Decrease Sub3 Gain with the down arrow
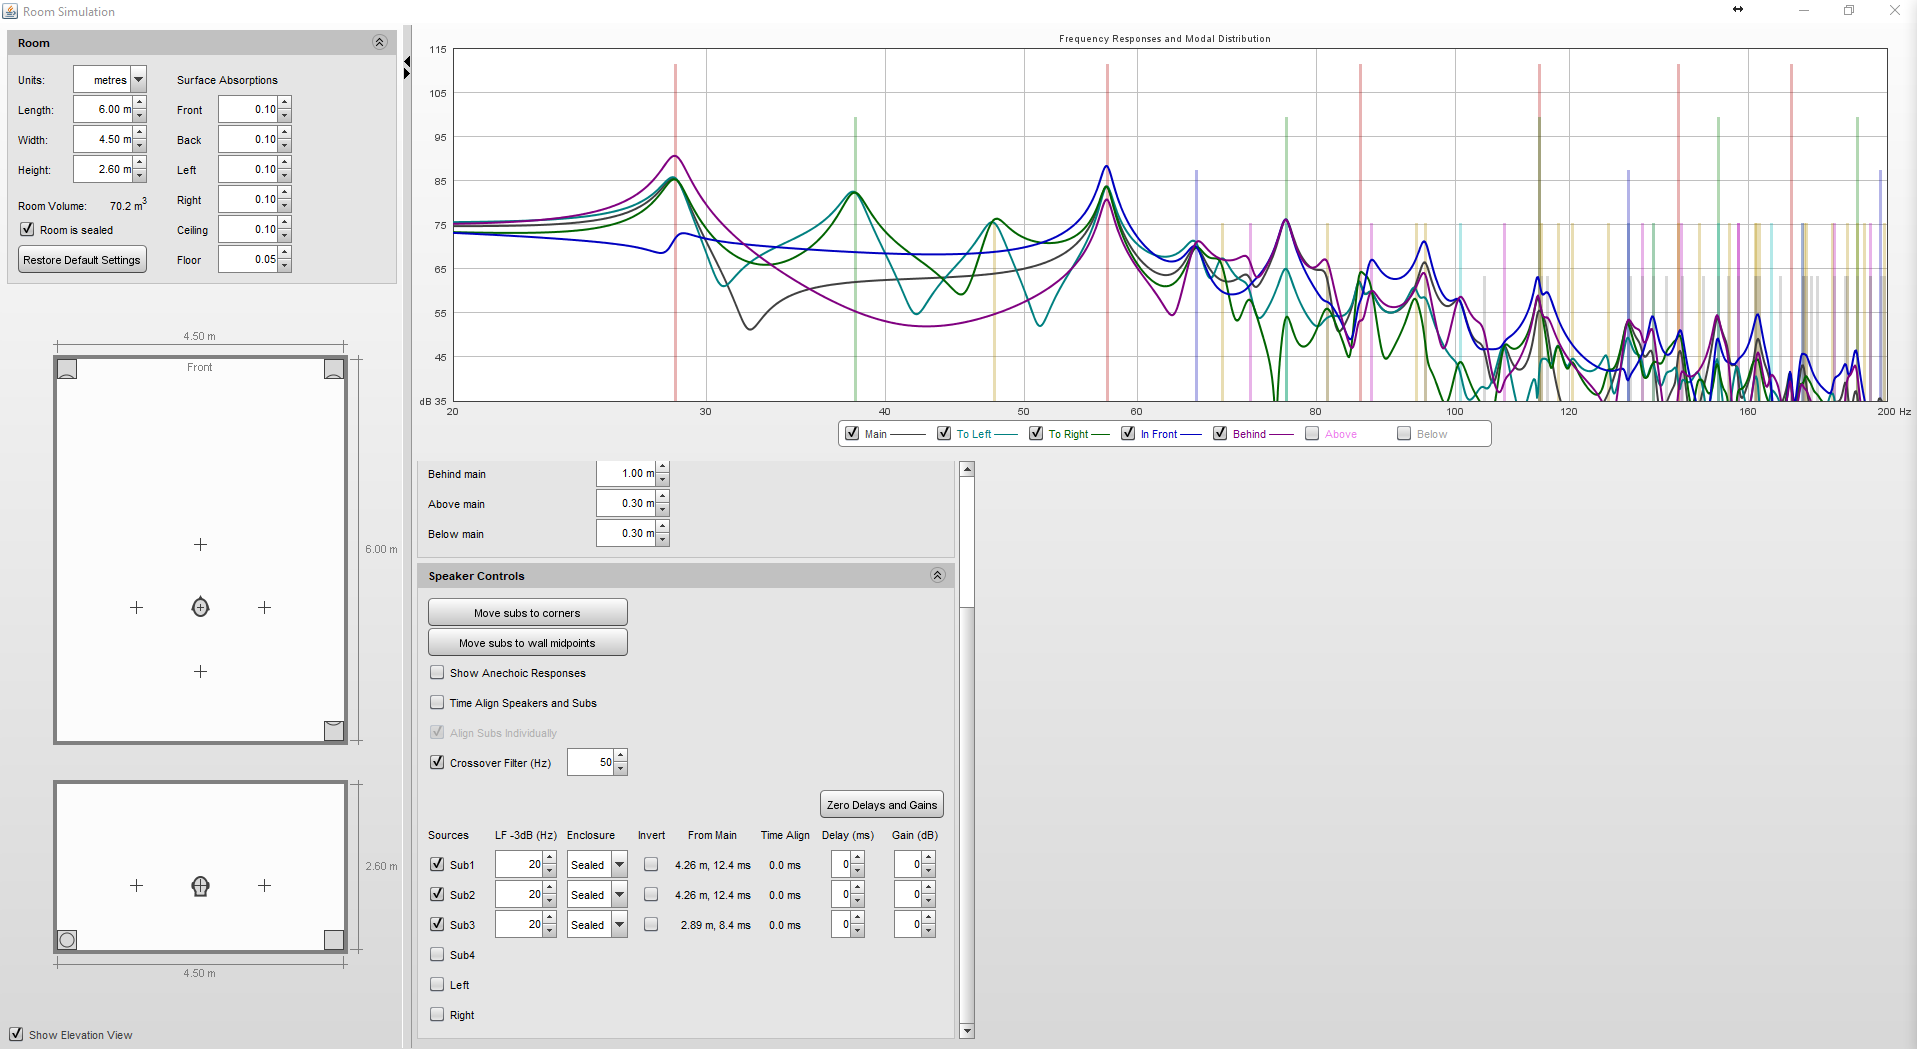Viewport: 1917px width, 1049px height. click(929, 931)
